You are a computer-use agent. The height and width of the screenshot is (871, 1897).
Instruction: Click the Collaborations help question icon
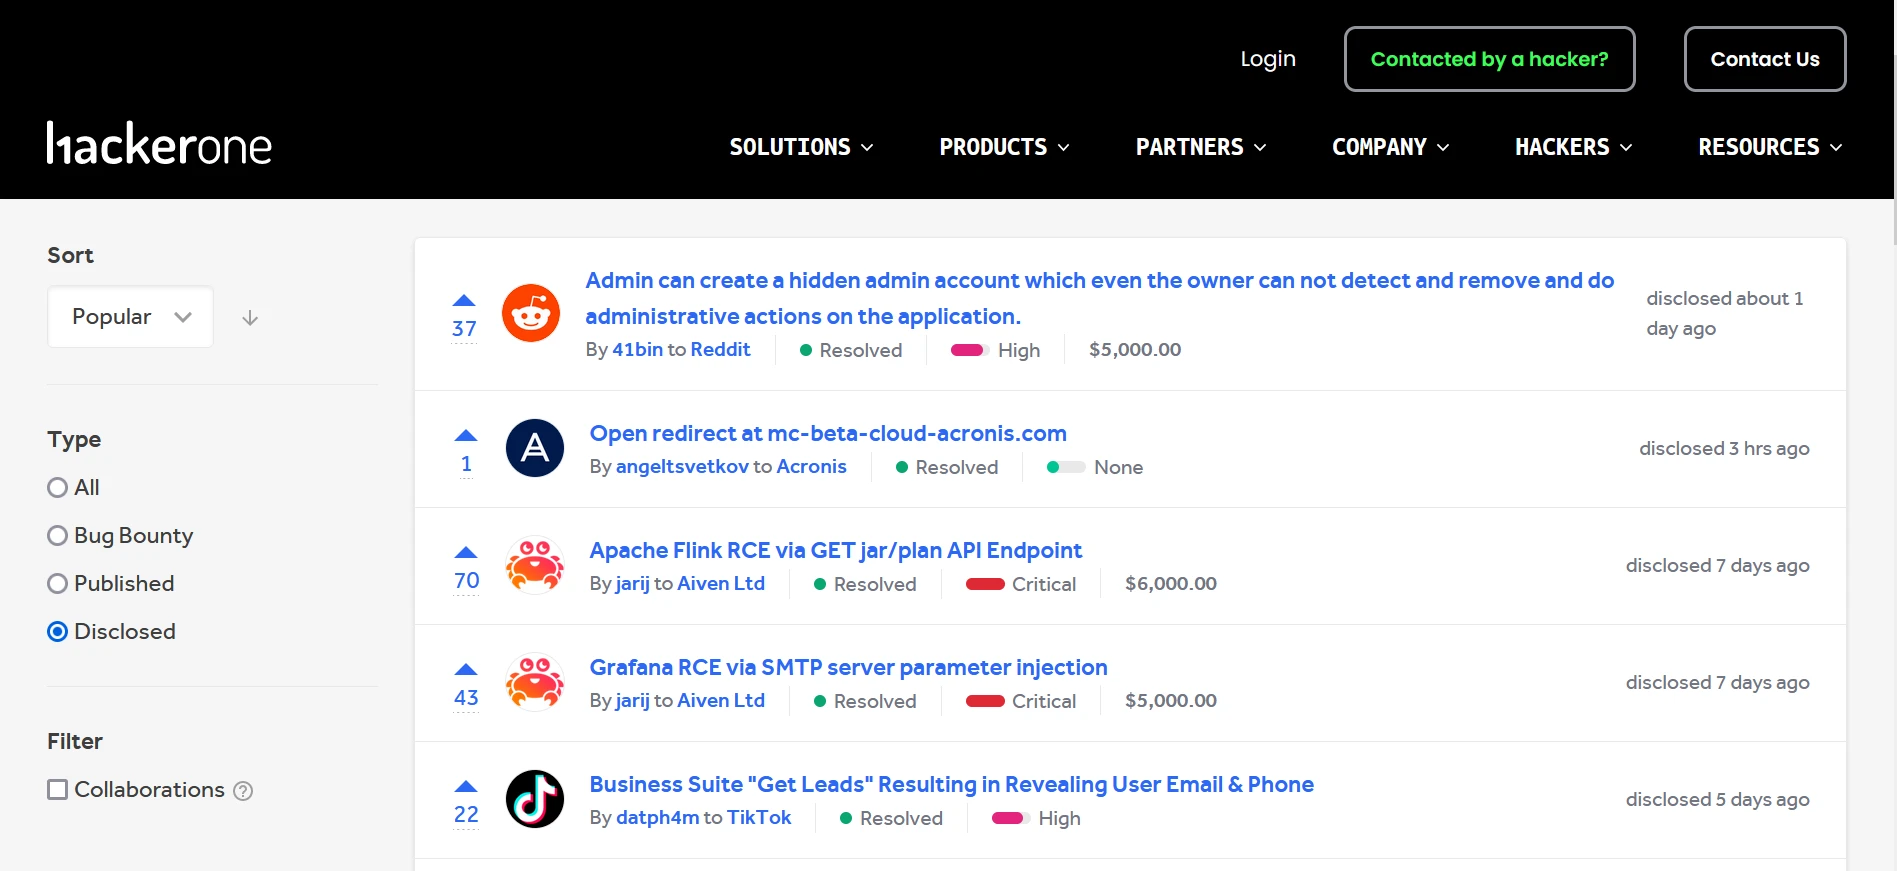pyautogui.click(x=243, y=791)
